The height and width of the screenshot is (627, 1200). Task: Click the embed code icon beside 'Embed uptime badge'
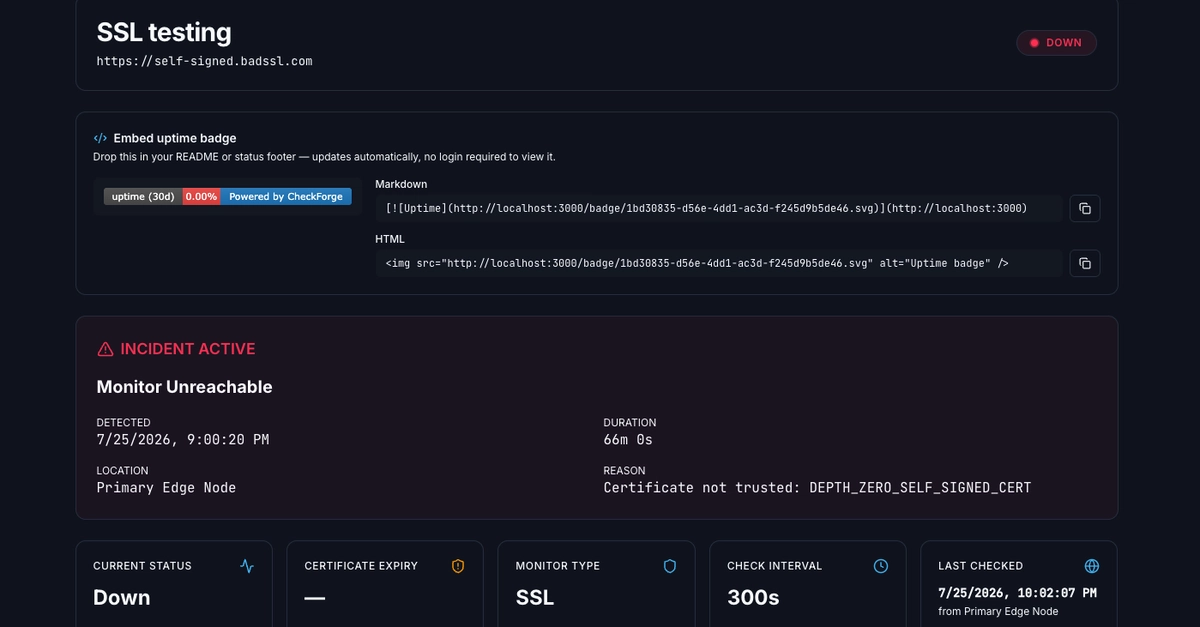click(100, 138)
